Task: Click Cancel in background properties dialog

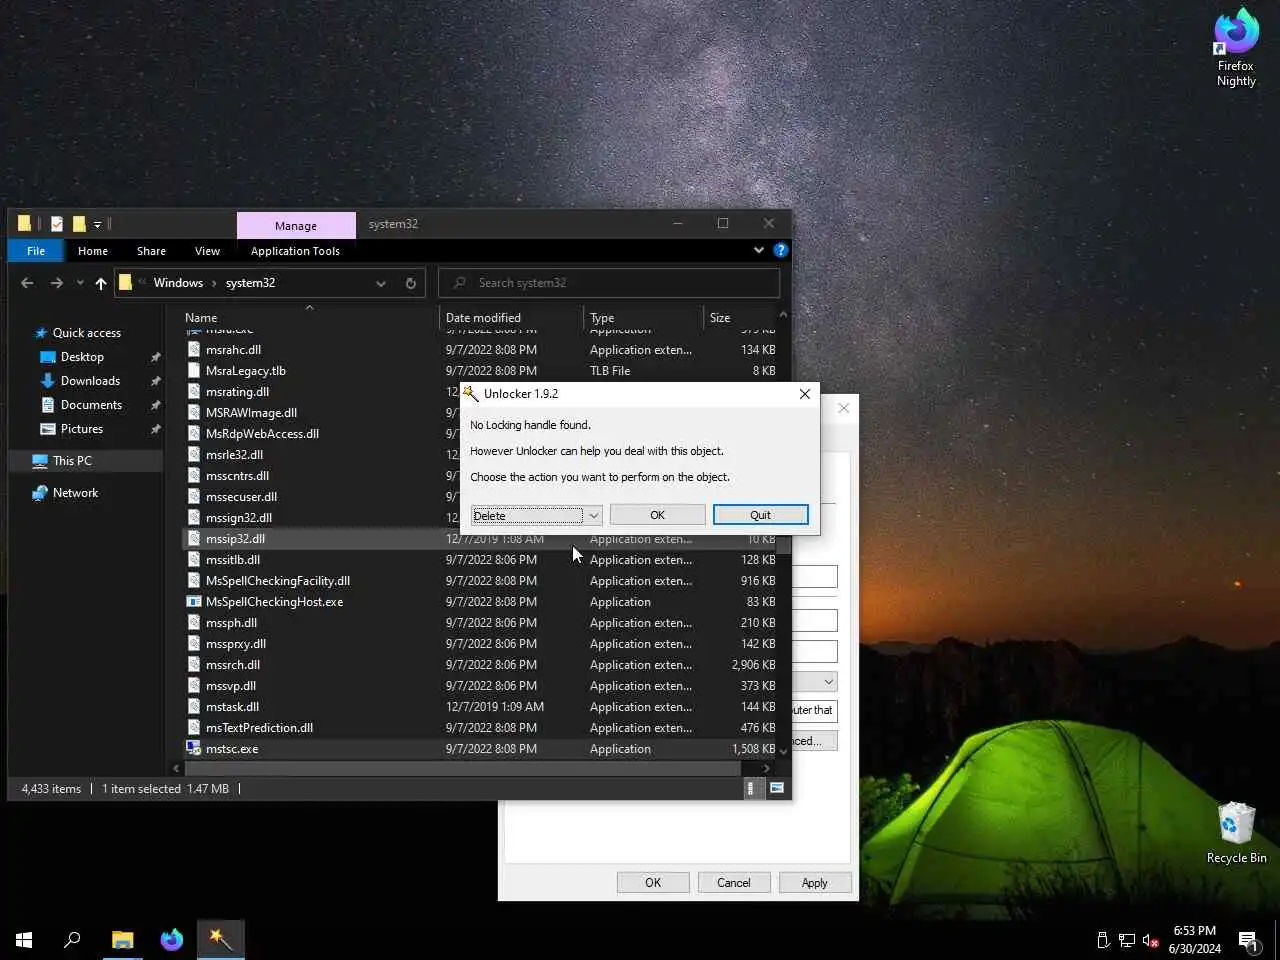Action: tap(733, 882)
